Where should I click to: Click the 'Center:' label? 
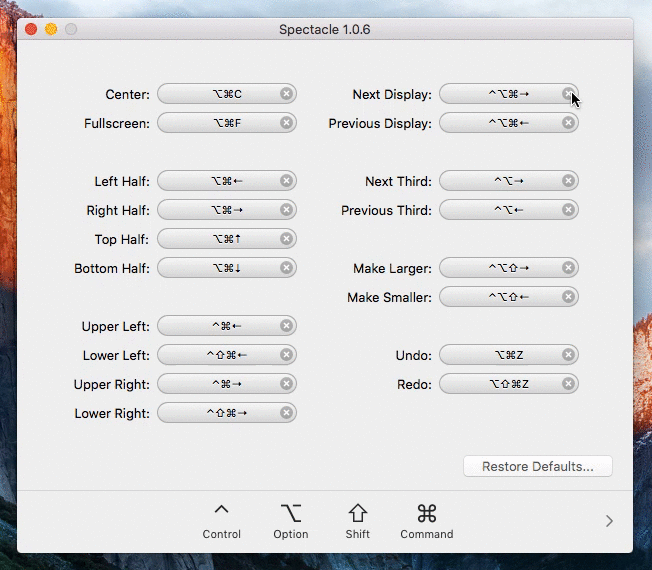pyautogui.click(x=127, y=94)
